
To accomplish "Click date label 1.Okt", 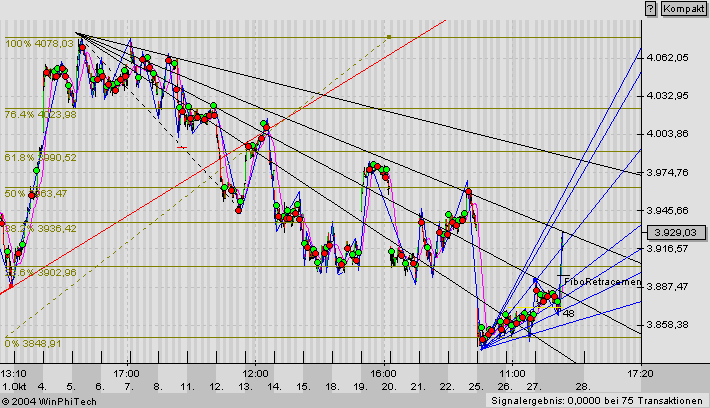I will [x=14, y=387].
